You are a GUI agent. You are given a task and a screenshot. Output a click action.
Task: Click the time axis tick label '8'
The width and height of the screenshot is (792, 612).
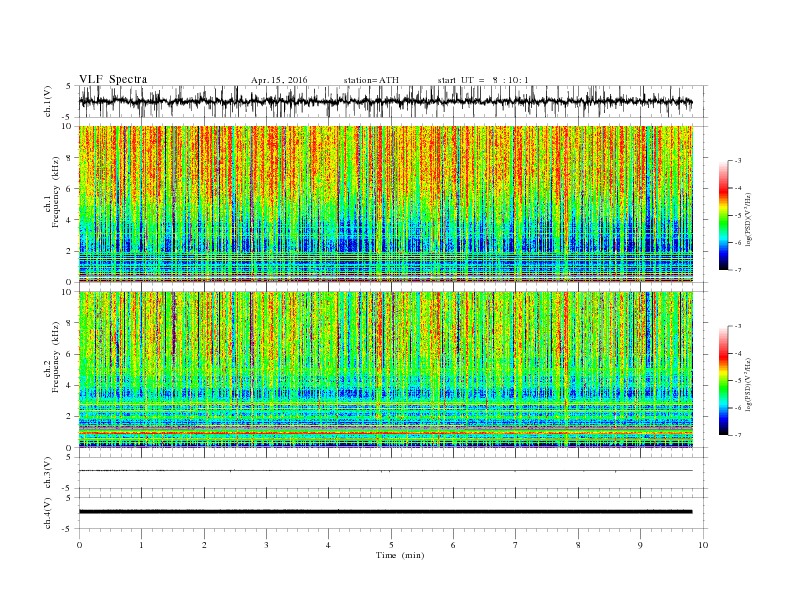(578, 545)
